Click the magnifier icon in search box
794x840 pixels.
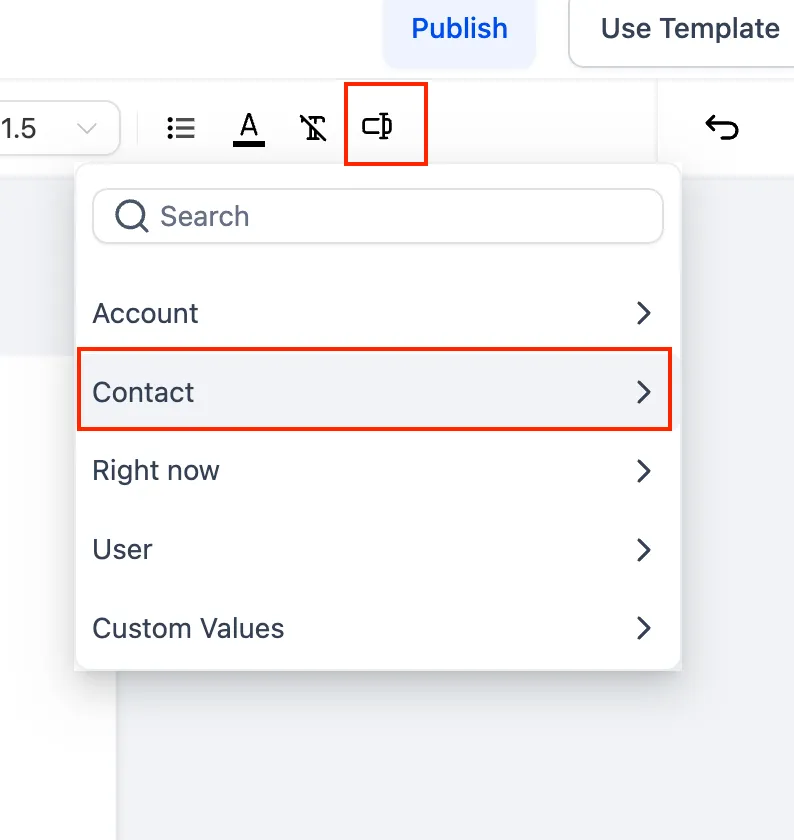[x=131, y=216]
